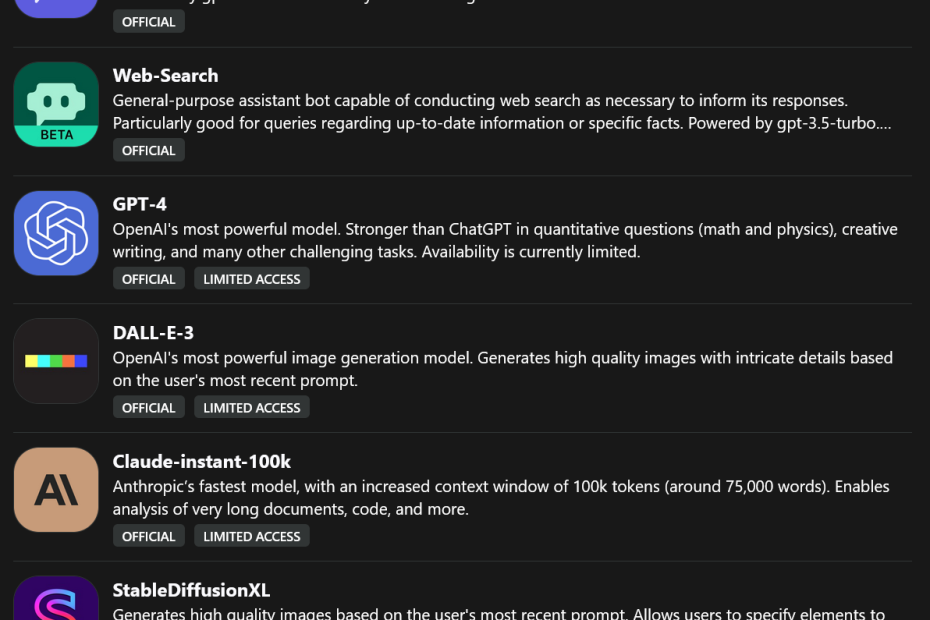Click the OFFICIAL badge under DALL-E-3

coord(148,407)
